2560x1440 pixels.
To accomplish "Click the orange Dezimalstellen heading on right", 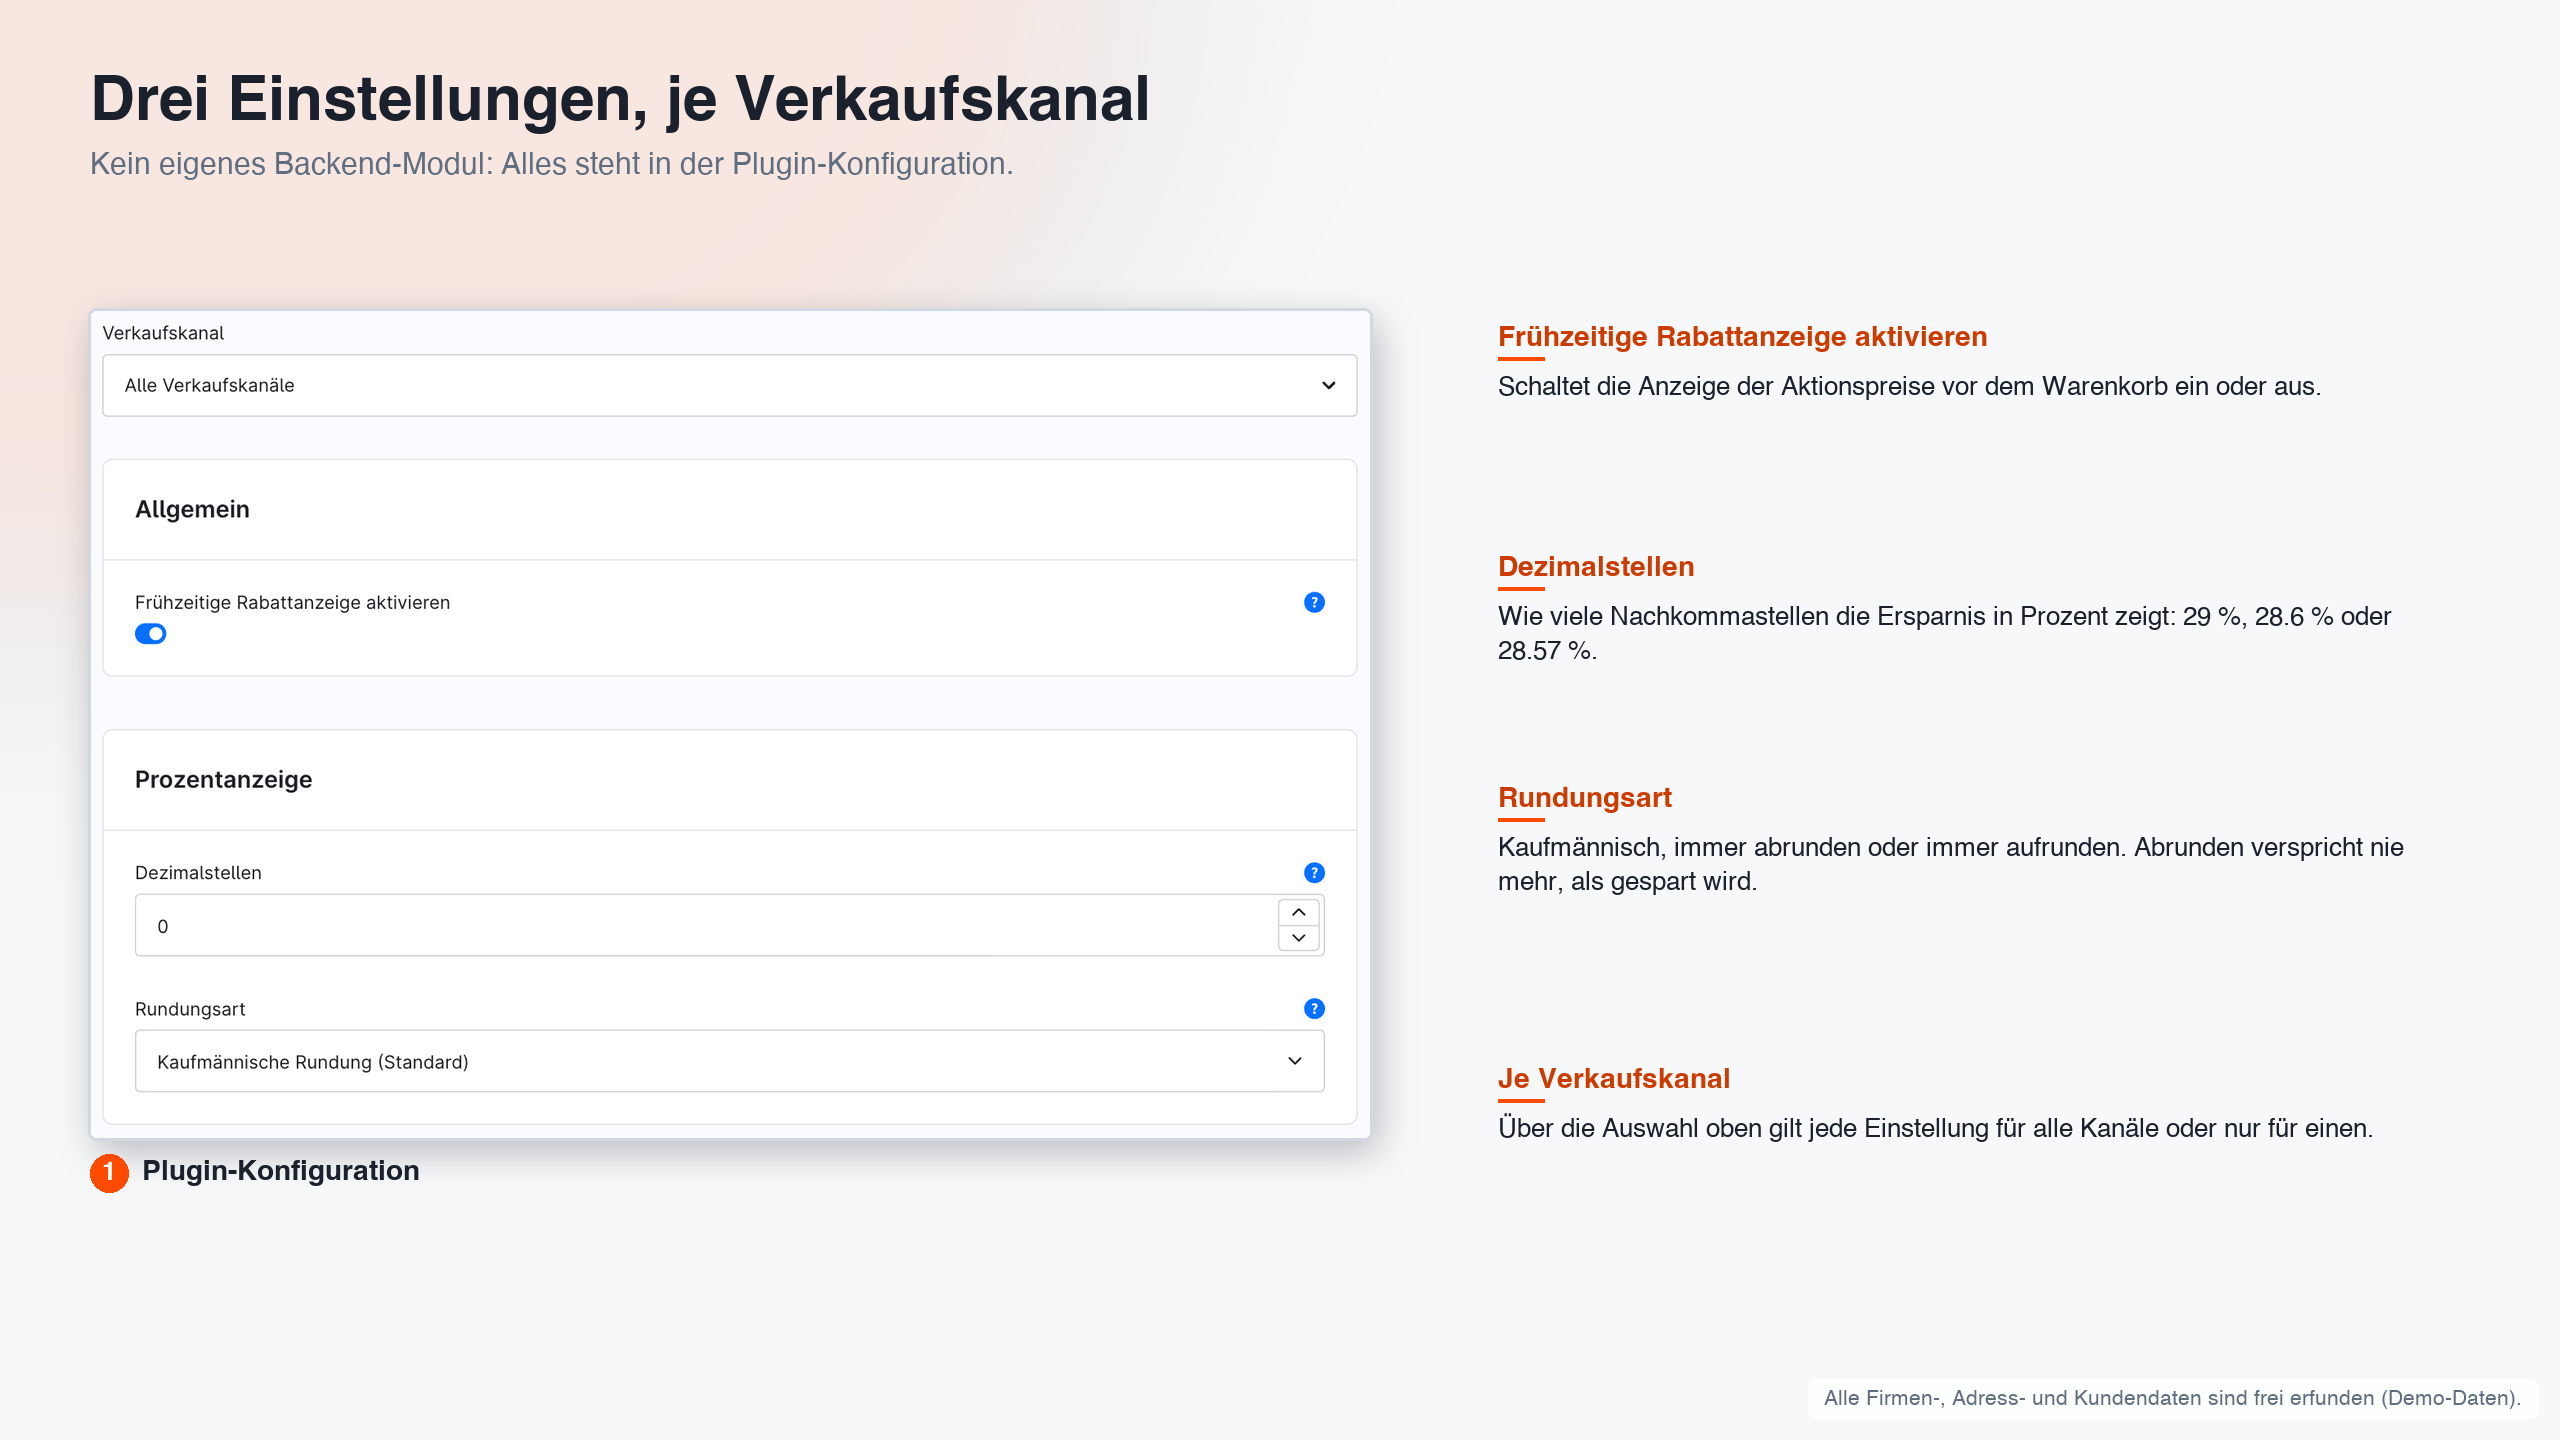I will click(1596, 566).
